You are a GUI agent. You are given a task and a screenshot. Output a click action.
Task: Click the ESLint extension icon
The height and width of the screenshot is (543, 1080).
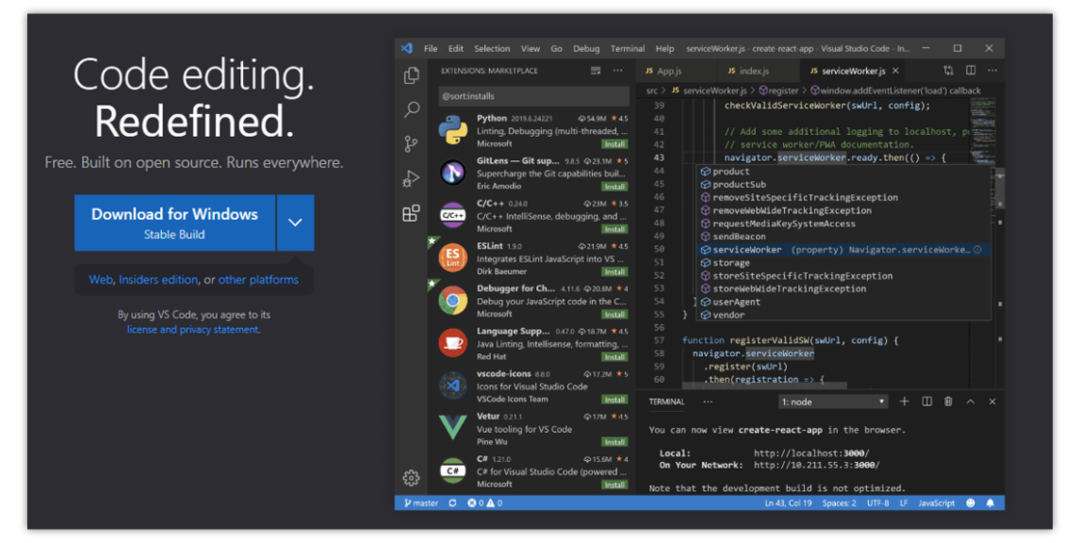coord(453,258)
